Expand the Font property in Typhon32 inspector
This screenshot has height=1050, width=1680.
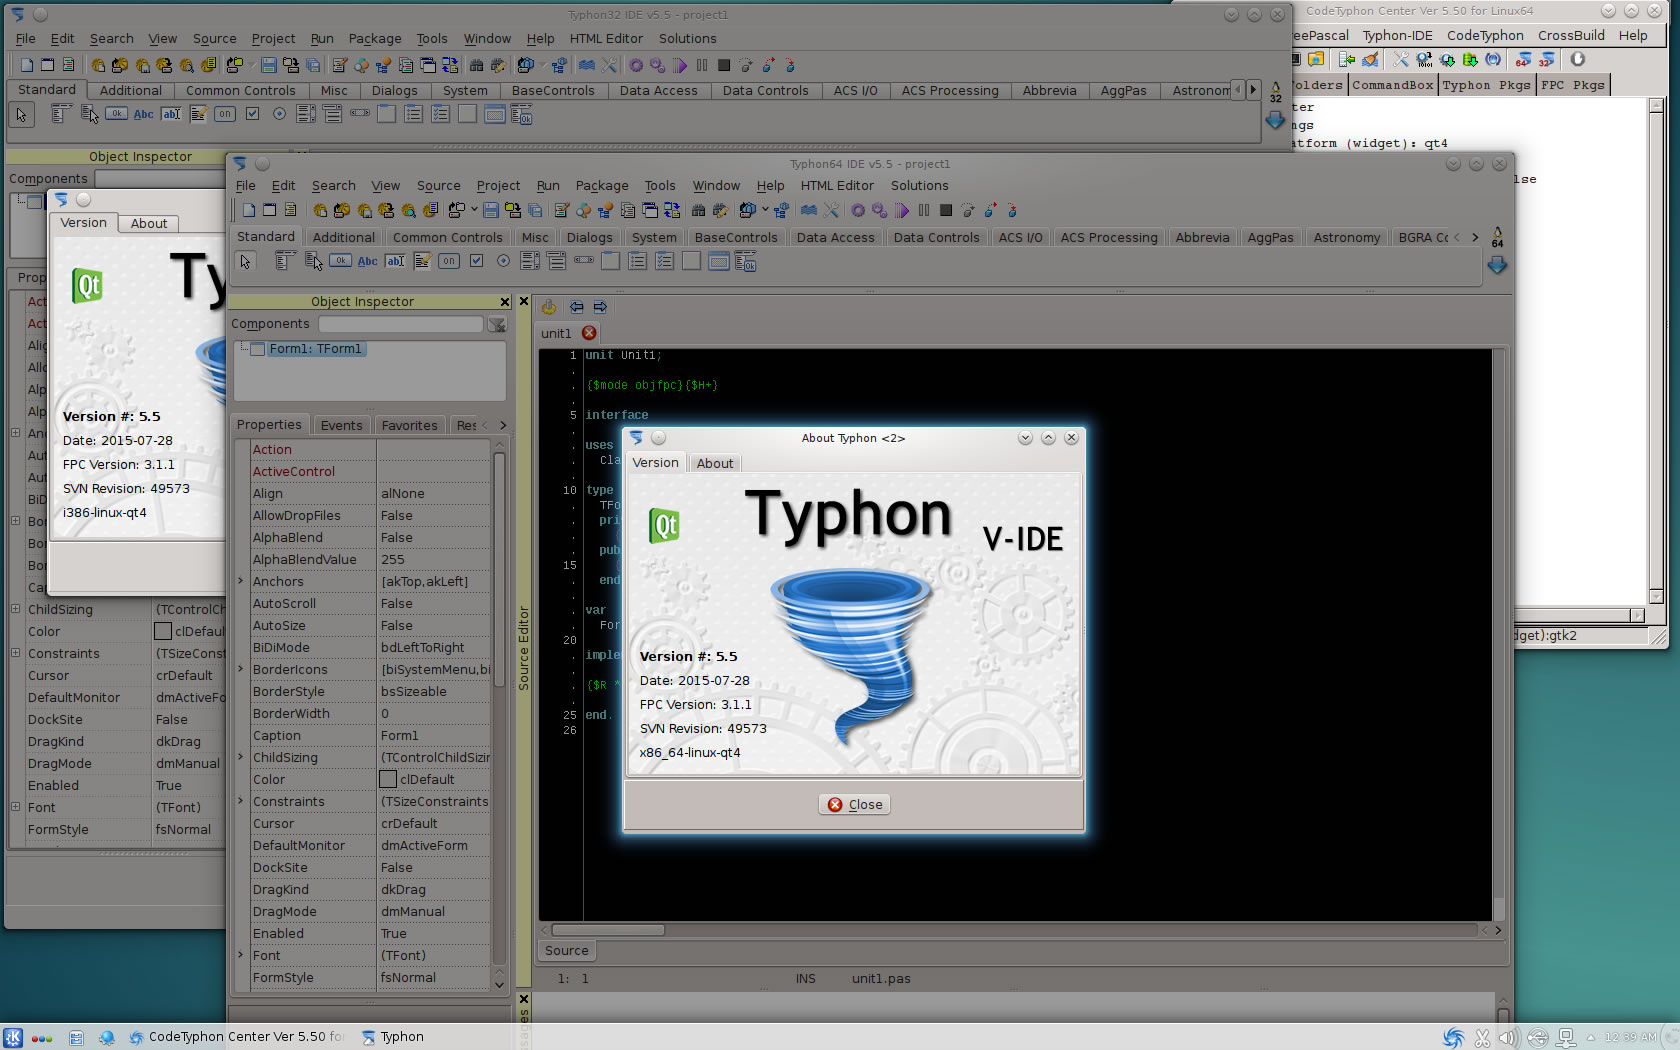(x=16, y=807)
